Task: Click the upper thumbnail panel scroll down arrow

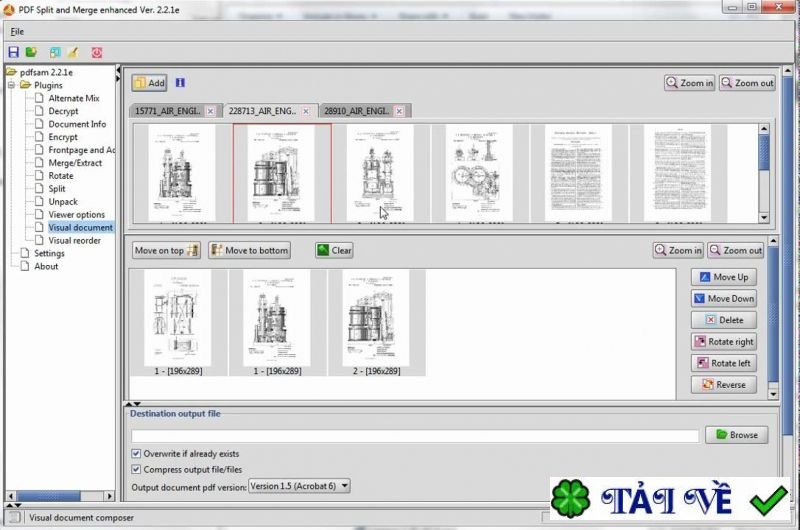Action: tap(764, 217)
